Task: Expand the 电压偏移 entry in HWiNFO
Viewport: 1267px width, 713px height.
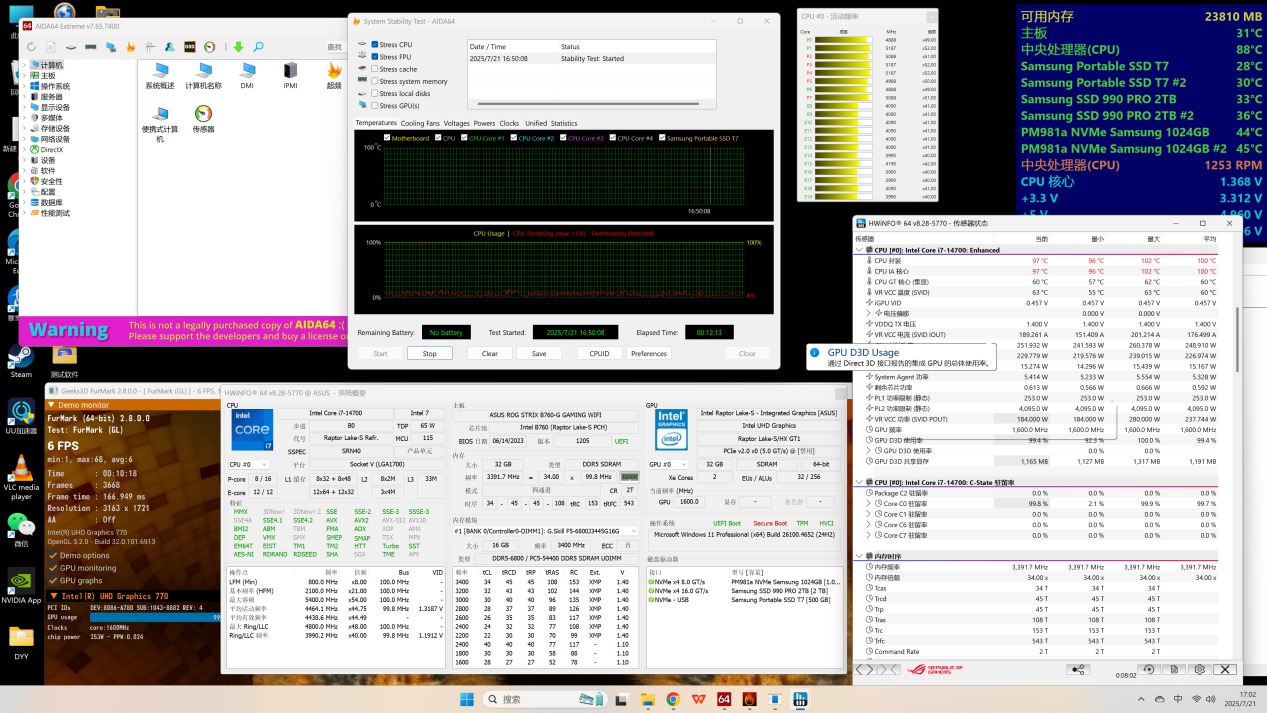Action: coord(868,312)
